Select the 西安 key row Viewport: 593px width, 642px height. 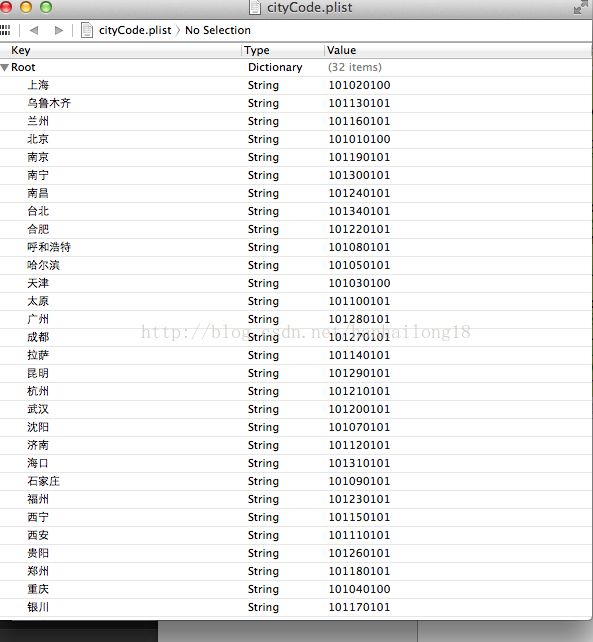coord(38,536)
